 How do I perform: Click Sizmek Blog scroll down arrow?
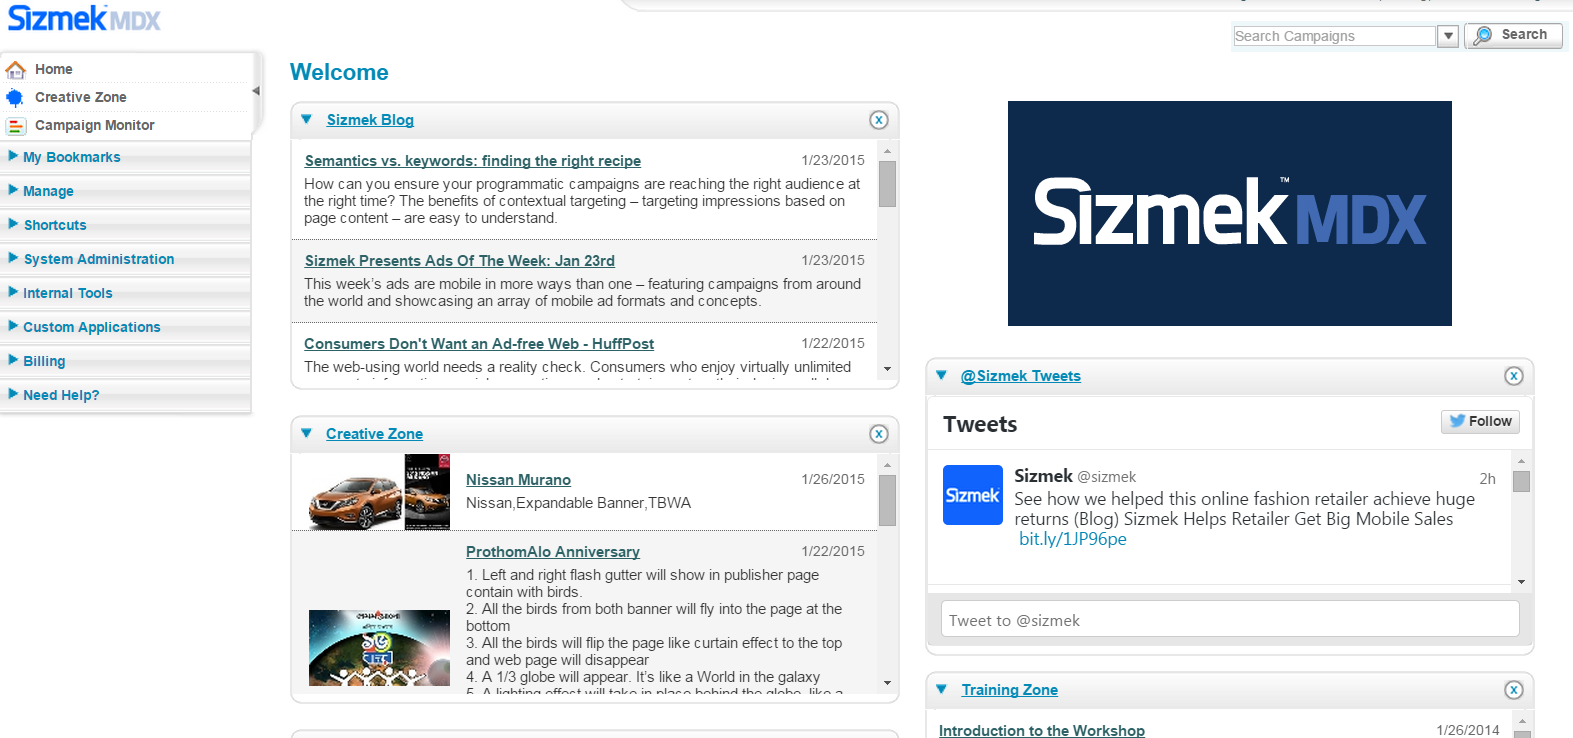[887, 370]
